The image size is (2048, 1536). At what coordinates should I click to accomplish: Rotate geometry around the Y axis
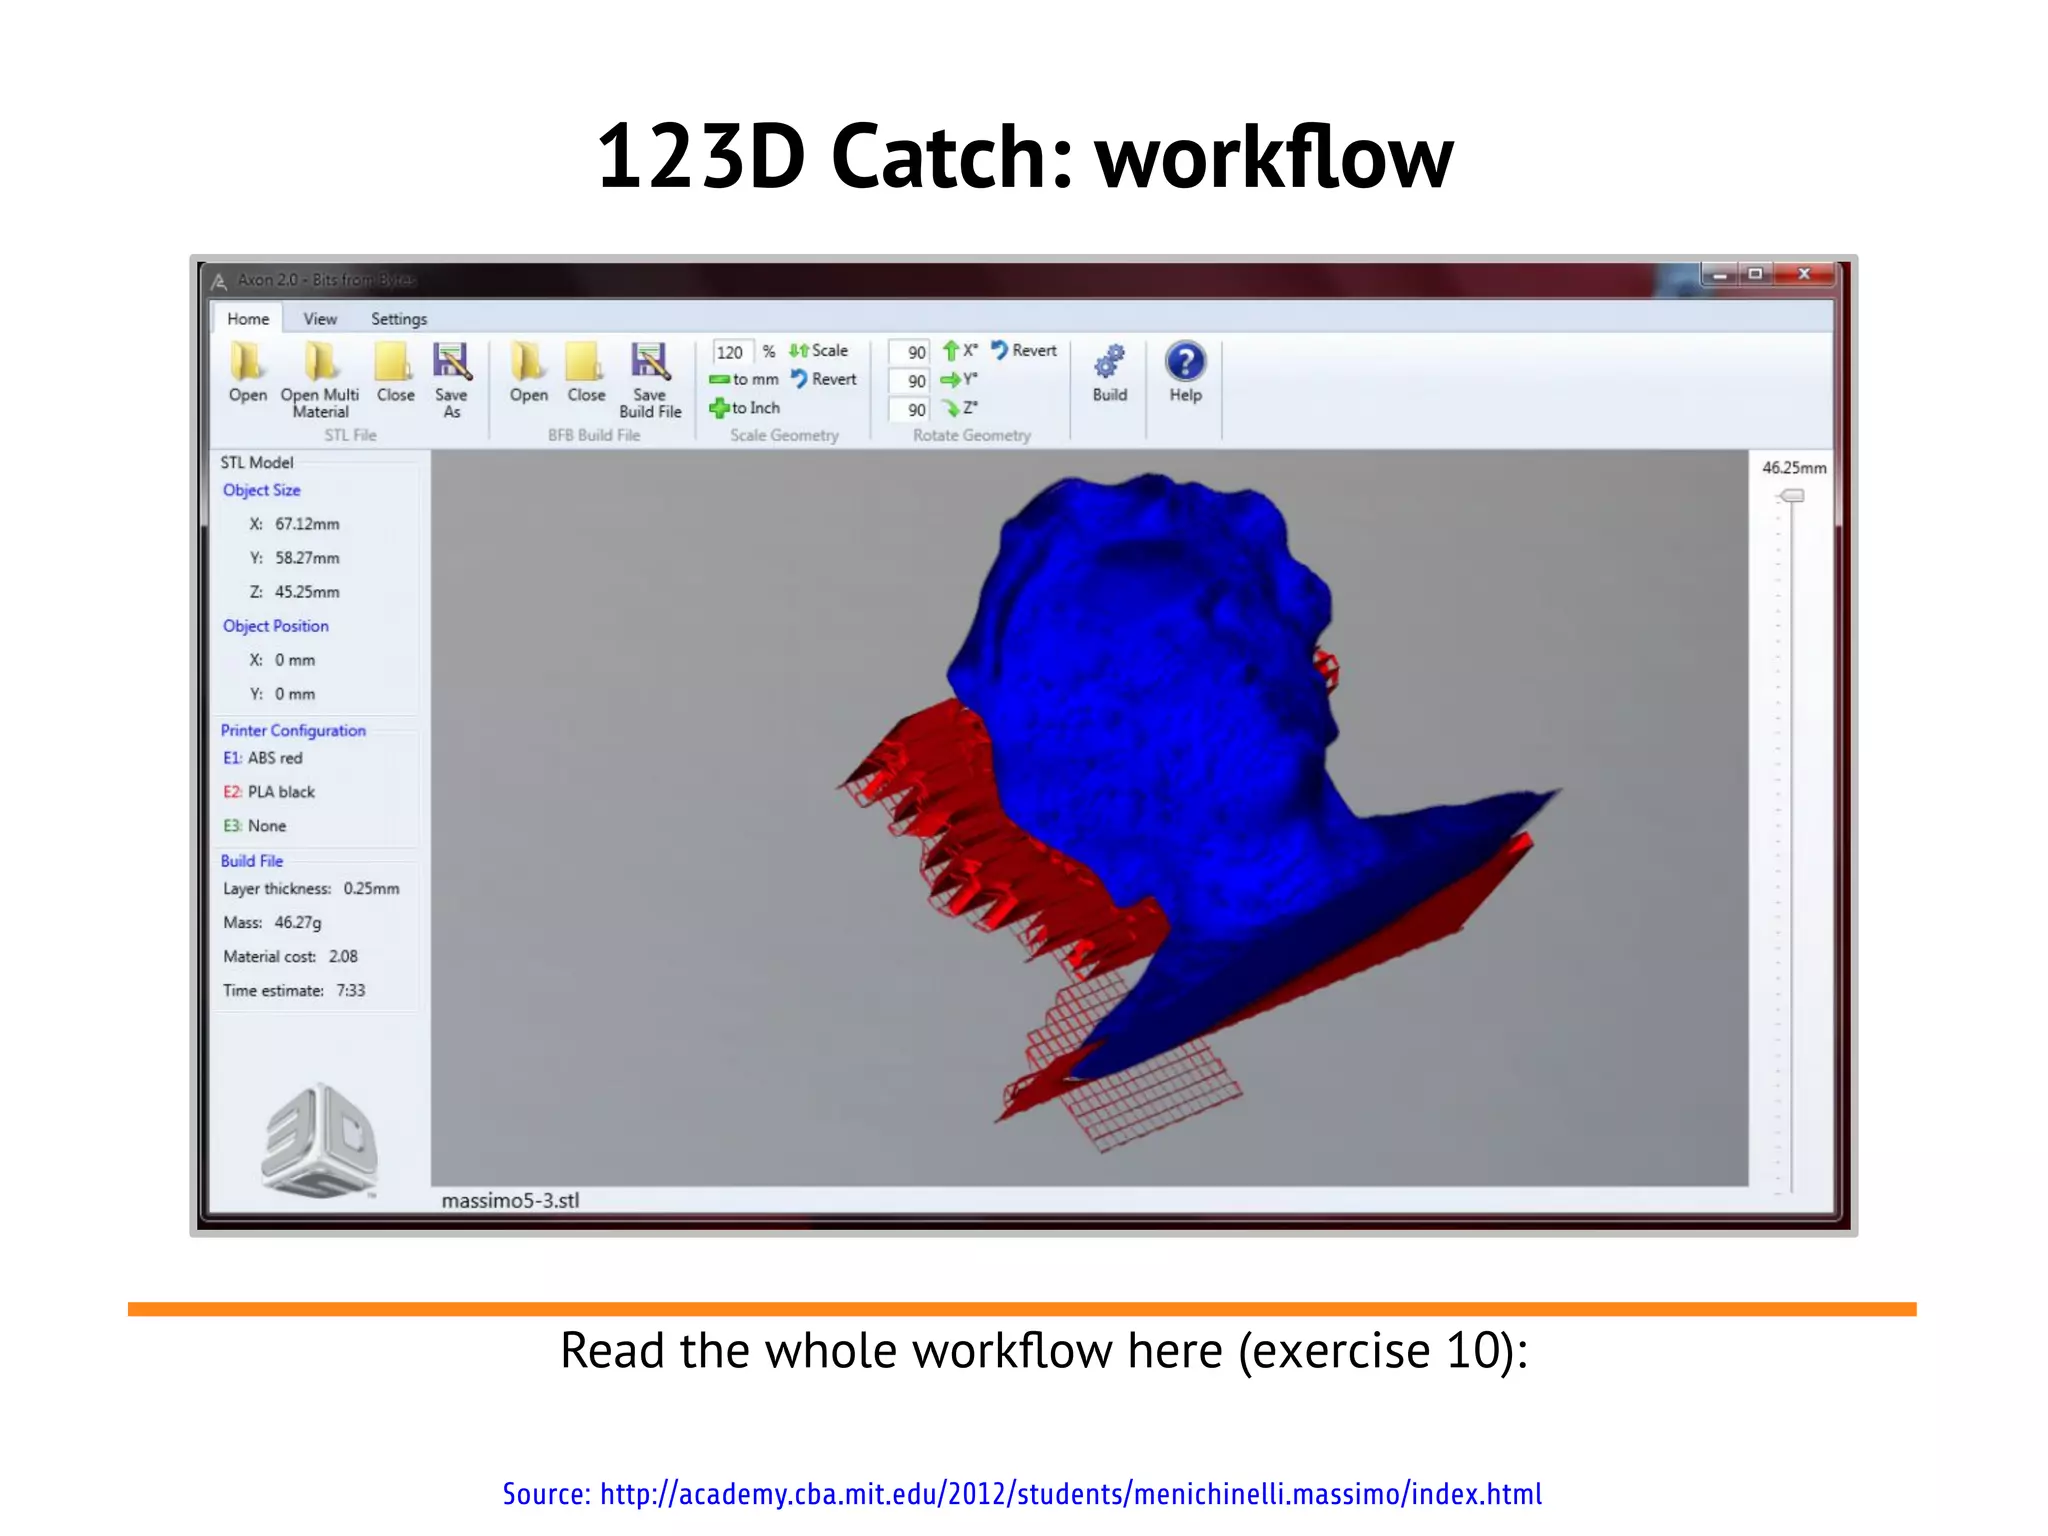[960, 380]
